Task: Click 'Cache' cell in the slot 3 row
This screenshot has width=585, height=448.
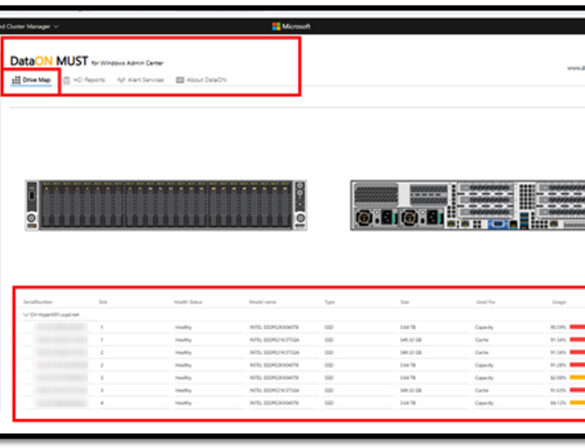Action: click(x=482, y=390)
